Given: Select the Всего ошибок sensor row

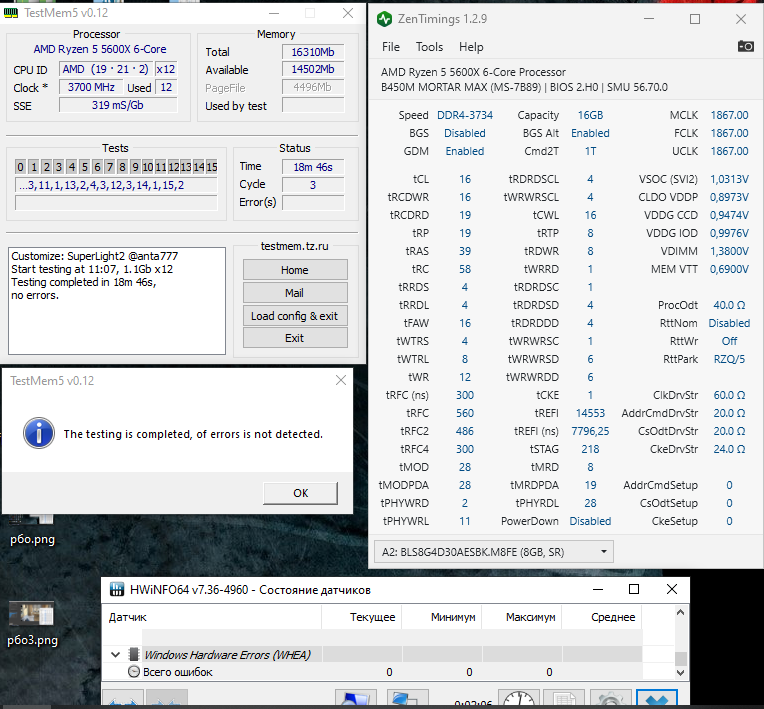Looking at the screenshot, I should click(373, 672).
